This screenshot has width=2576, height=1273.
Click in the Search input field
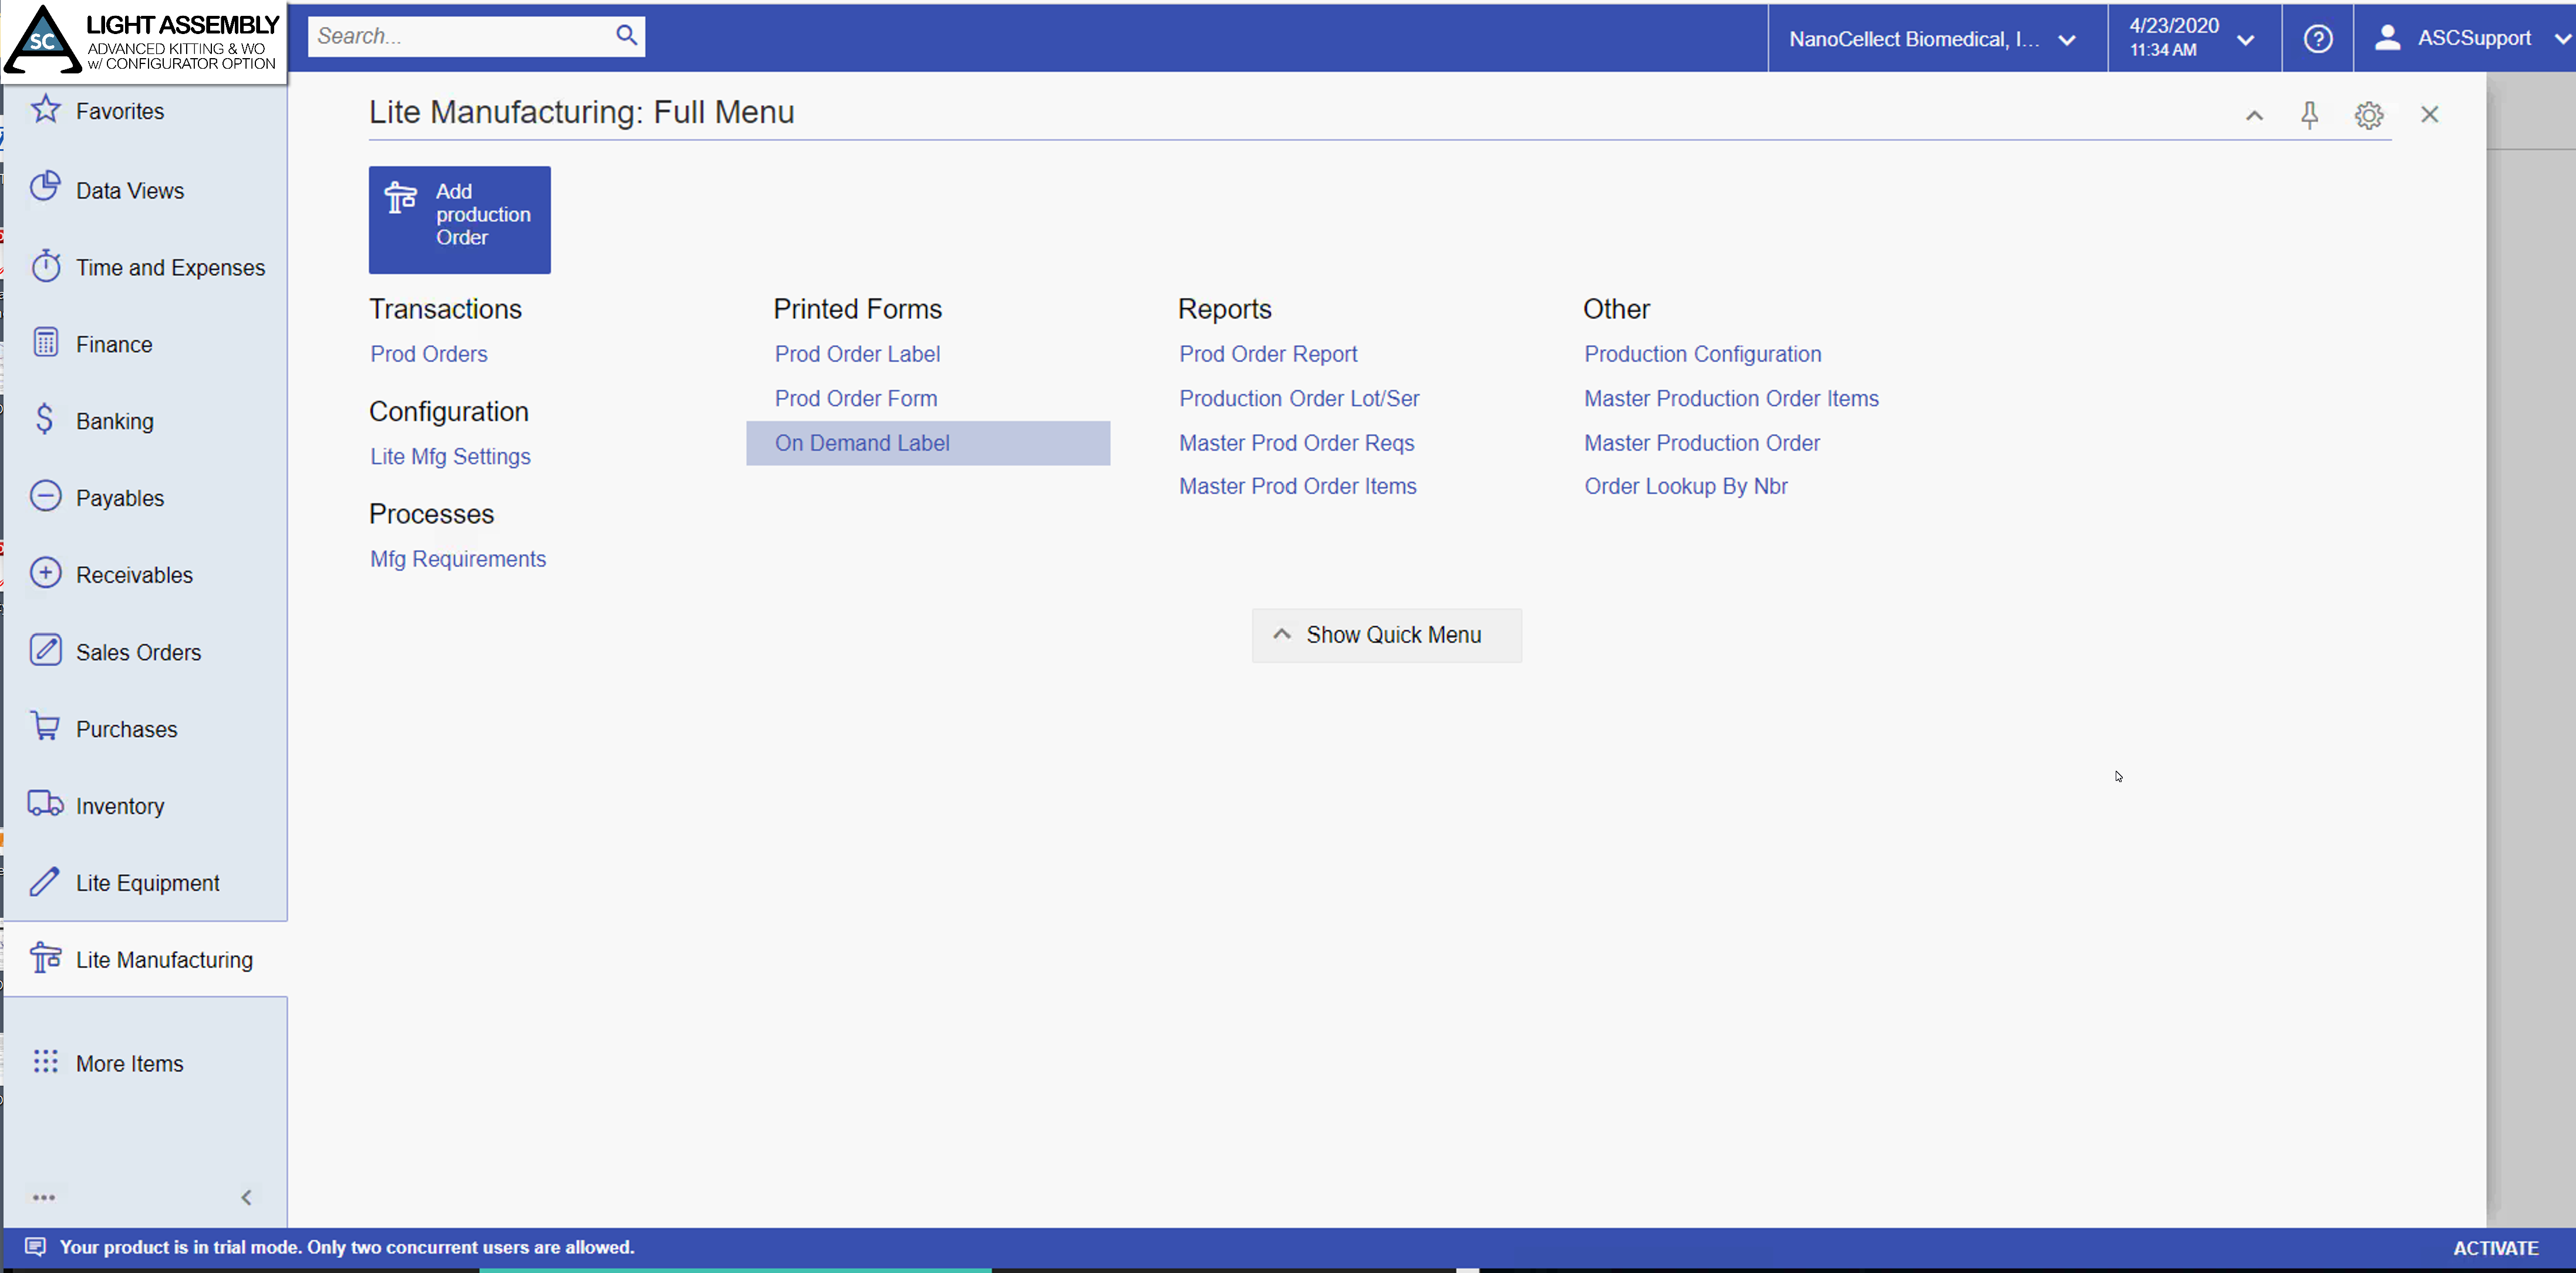460,36
